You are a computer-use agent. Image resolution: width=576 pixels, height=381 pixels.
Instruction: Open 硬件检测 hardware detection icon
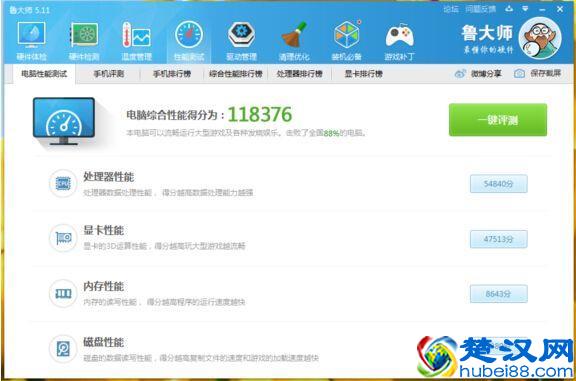point(84,35)
